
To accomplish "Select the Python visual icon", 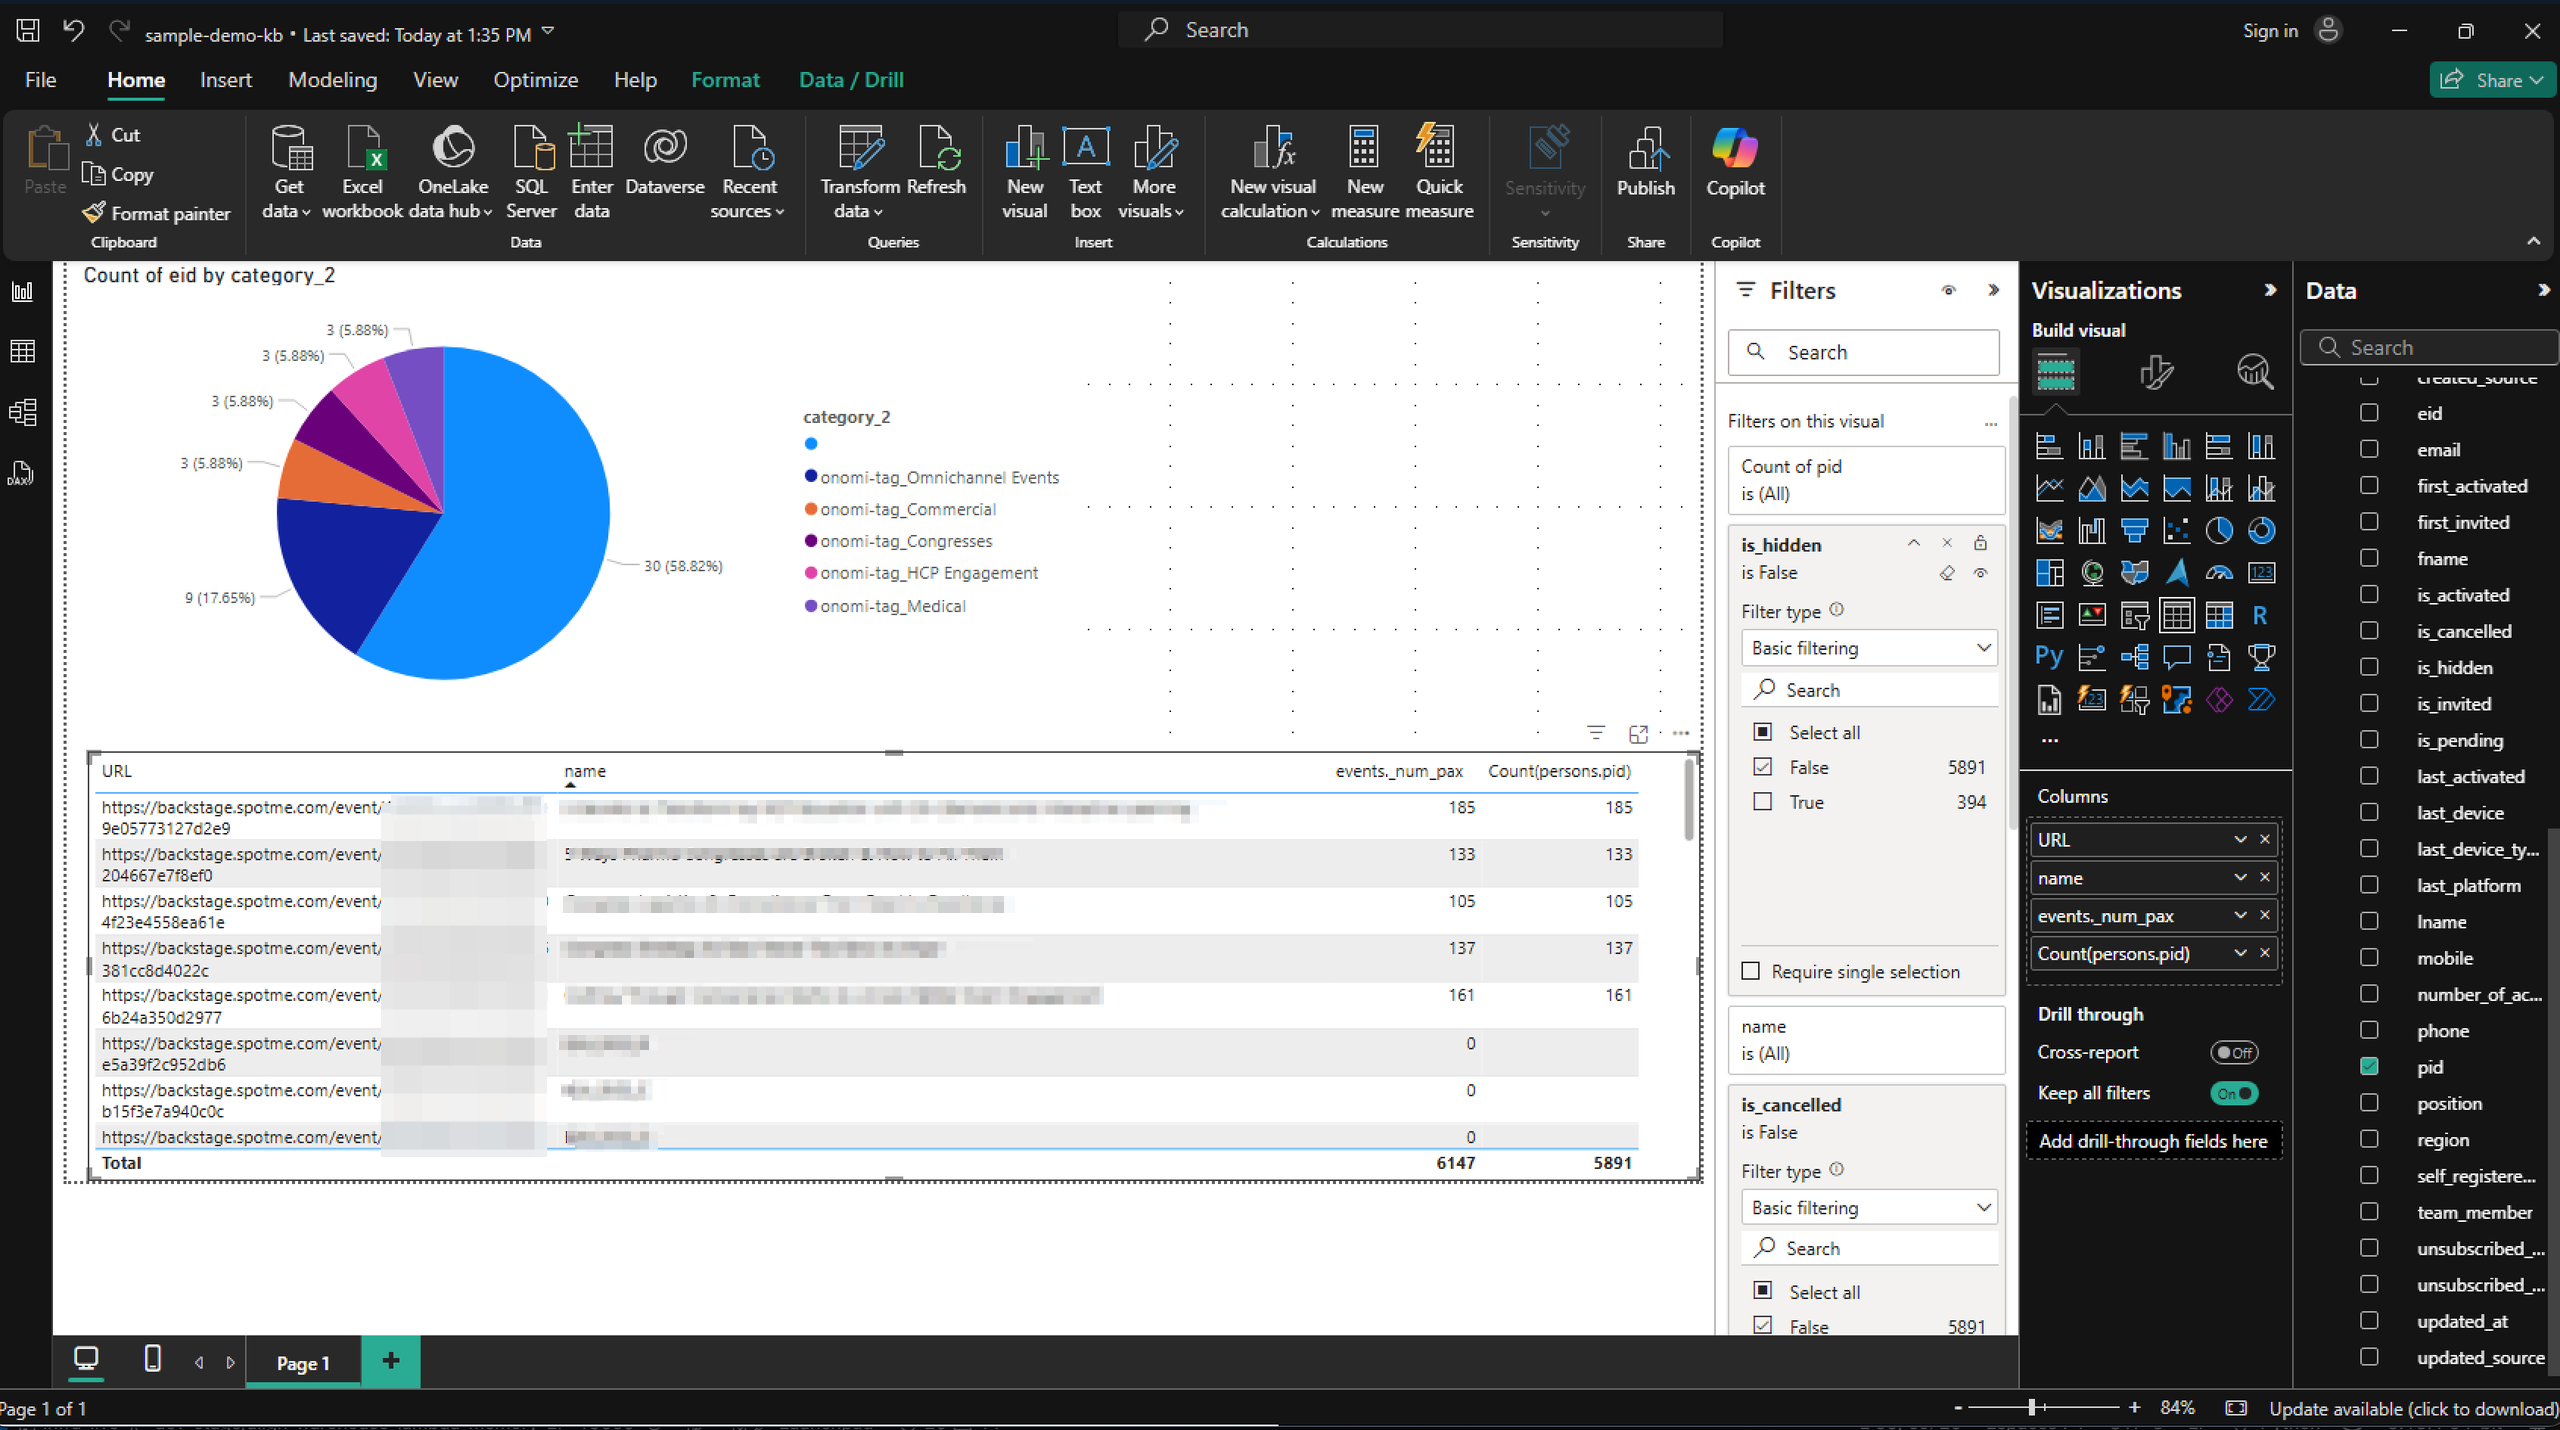I will click(x=2048, y=657).
